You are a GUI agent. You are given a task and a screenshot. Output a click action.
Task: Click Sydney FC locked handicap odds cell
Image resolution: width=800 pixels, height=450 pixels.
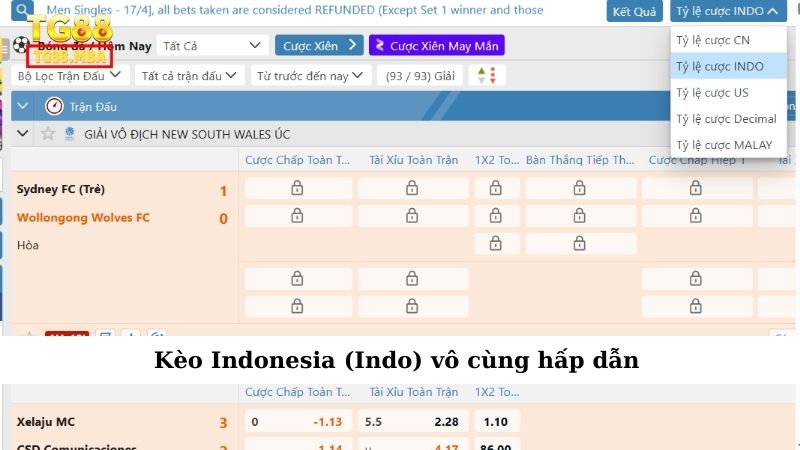298,188
